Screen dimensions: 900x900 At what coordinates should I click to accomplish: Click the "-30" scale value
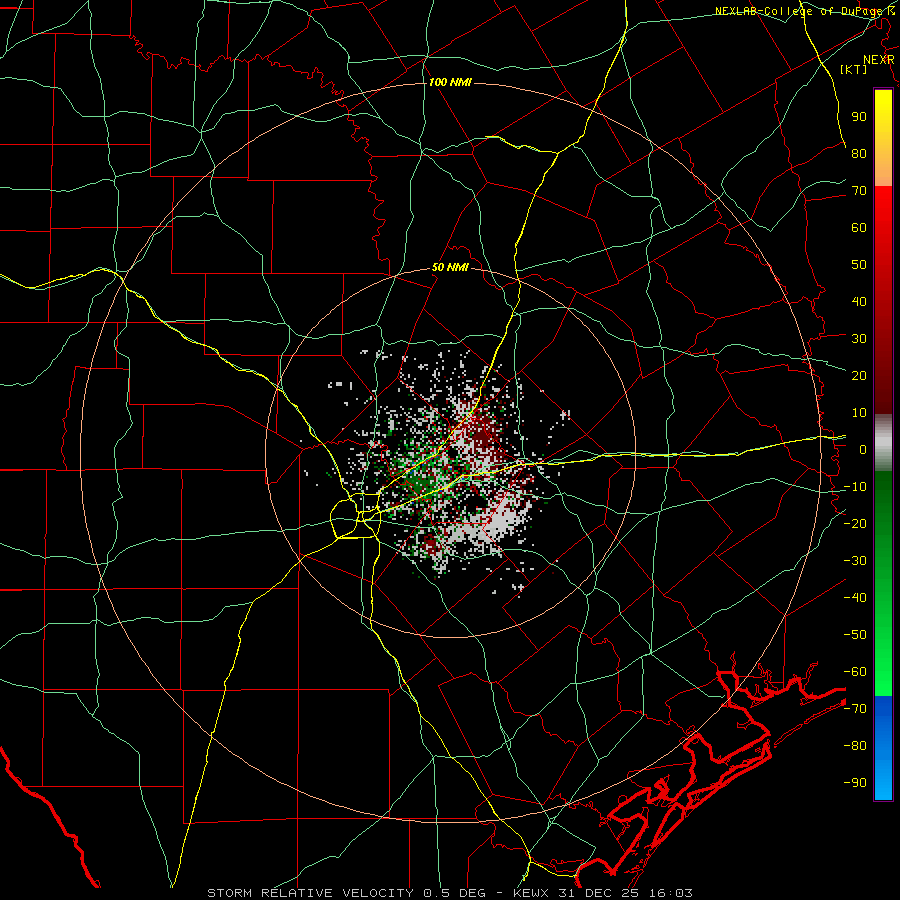click(855, 561)
